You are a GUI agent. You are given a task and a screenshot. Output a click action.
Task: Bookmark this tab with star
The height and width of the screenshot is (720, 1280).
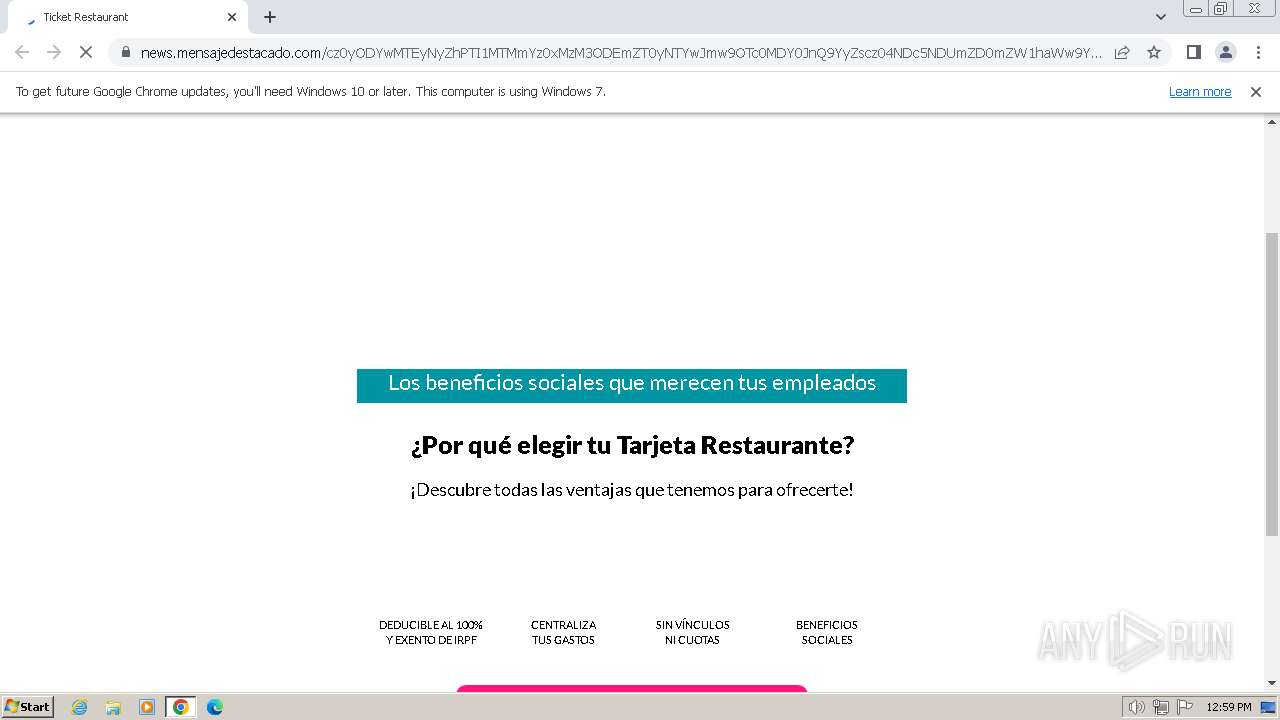(x=1154, y=52)
